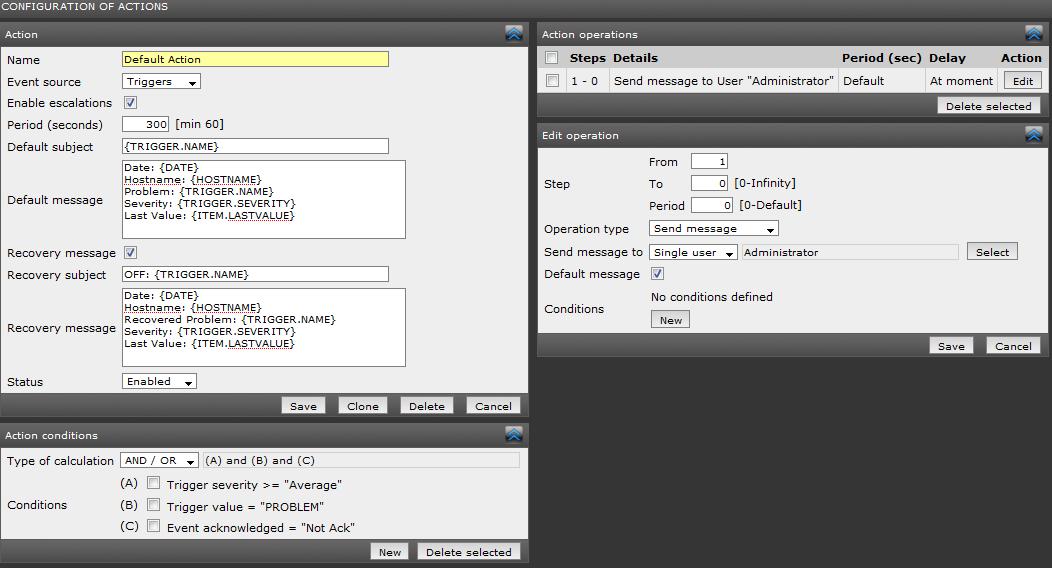Collapse the Action panel with its arrow icon
This screenshot has height=568, width=1052.
tap(514, 34)
